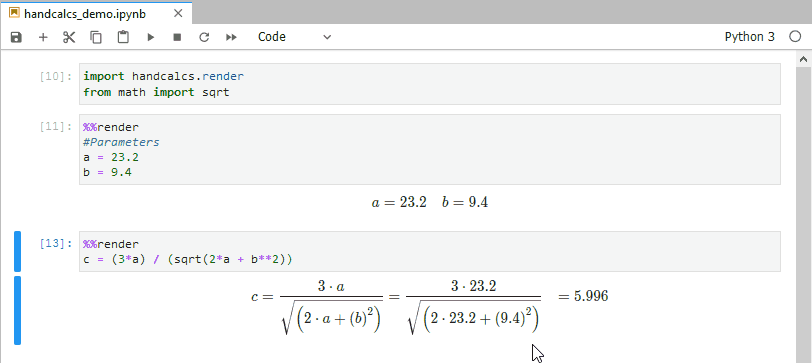Copy selected cells using the copy icon

(96, 37)
